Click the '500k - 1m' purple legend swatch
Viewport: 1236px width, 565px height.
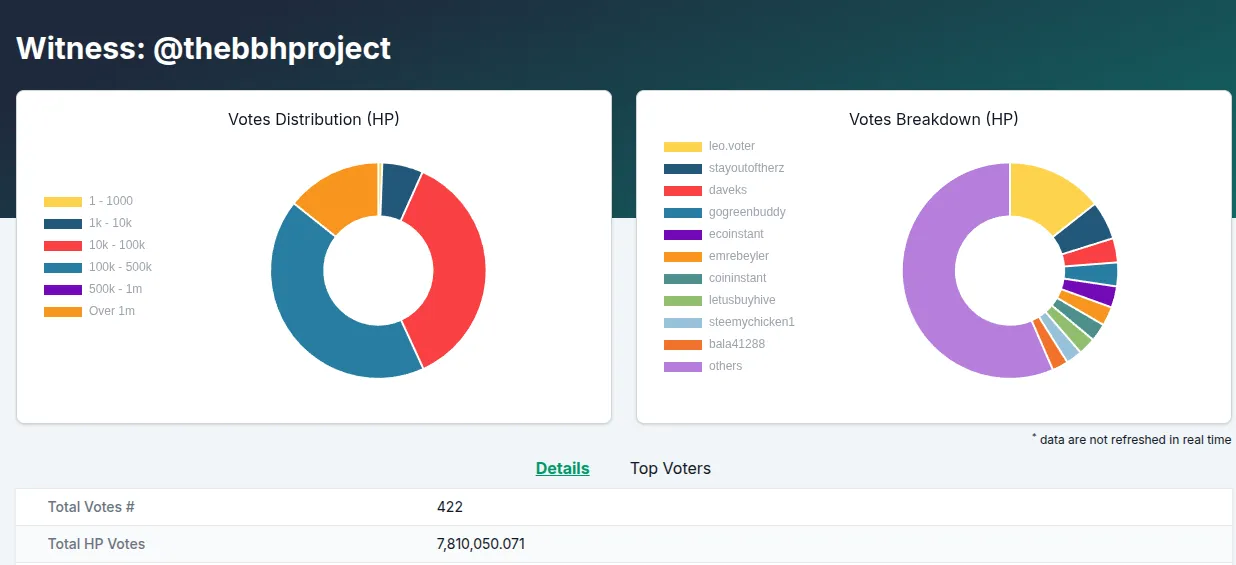[63, 290]
